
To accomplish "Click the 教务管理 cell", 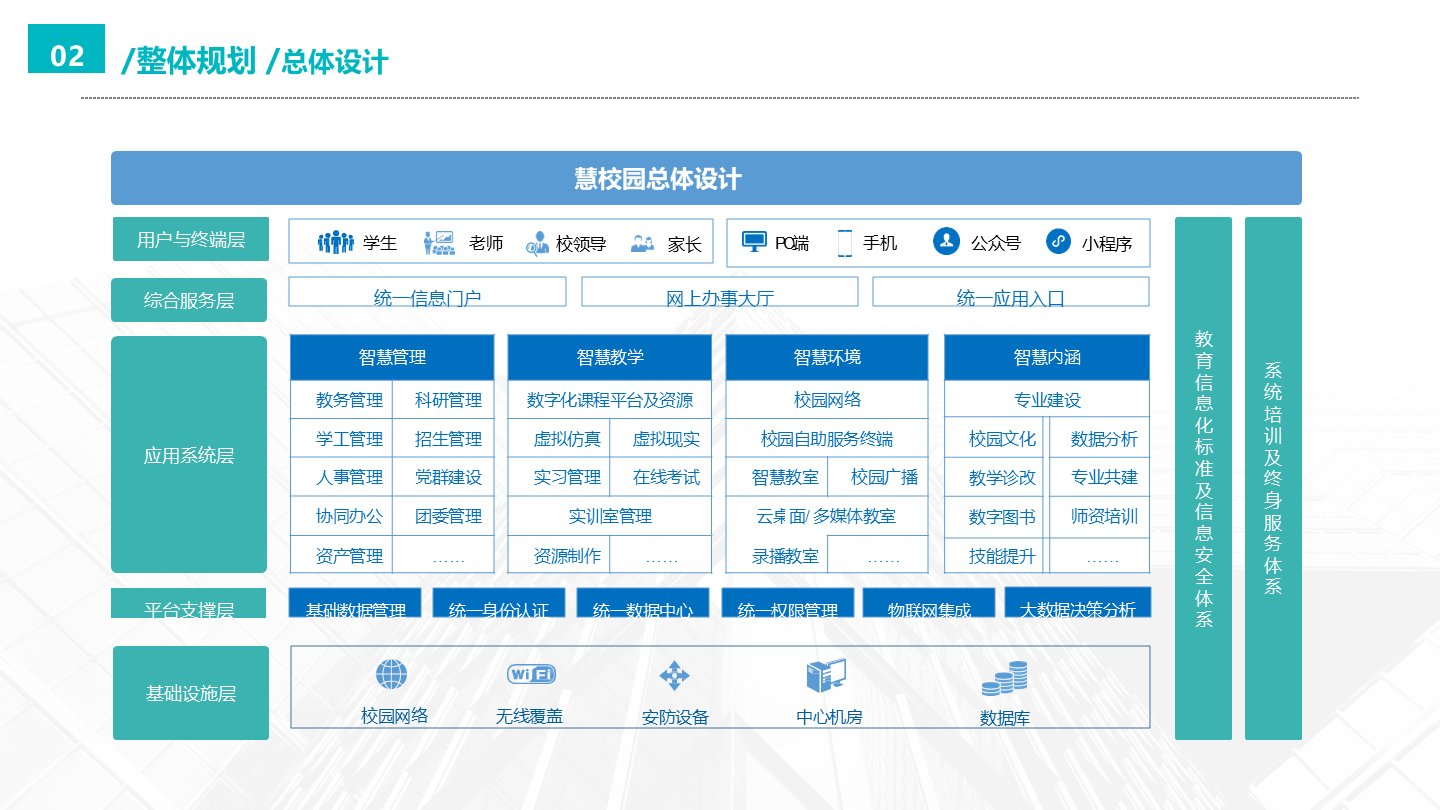I will coord(349,400).
